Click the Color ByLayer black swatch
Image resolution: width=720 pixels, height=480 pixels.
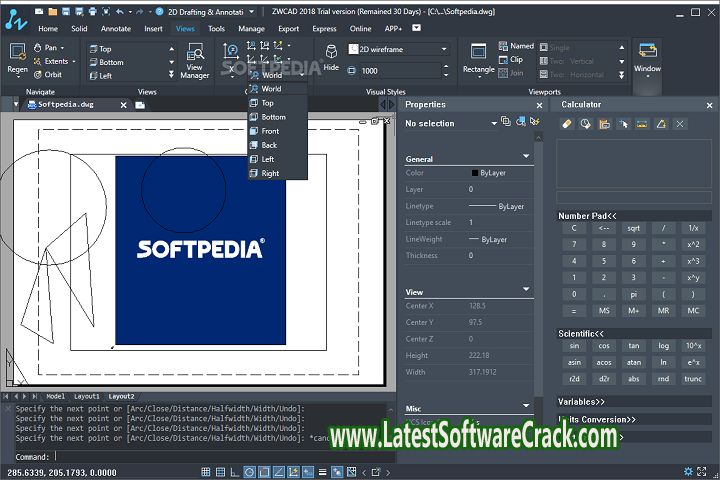pyautogui.click(x=475, y=173)
